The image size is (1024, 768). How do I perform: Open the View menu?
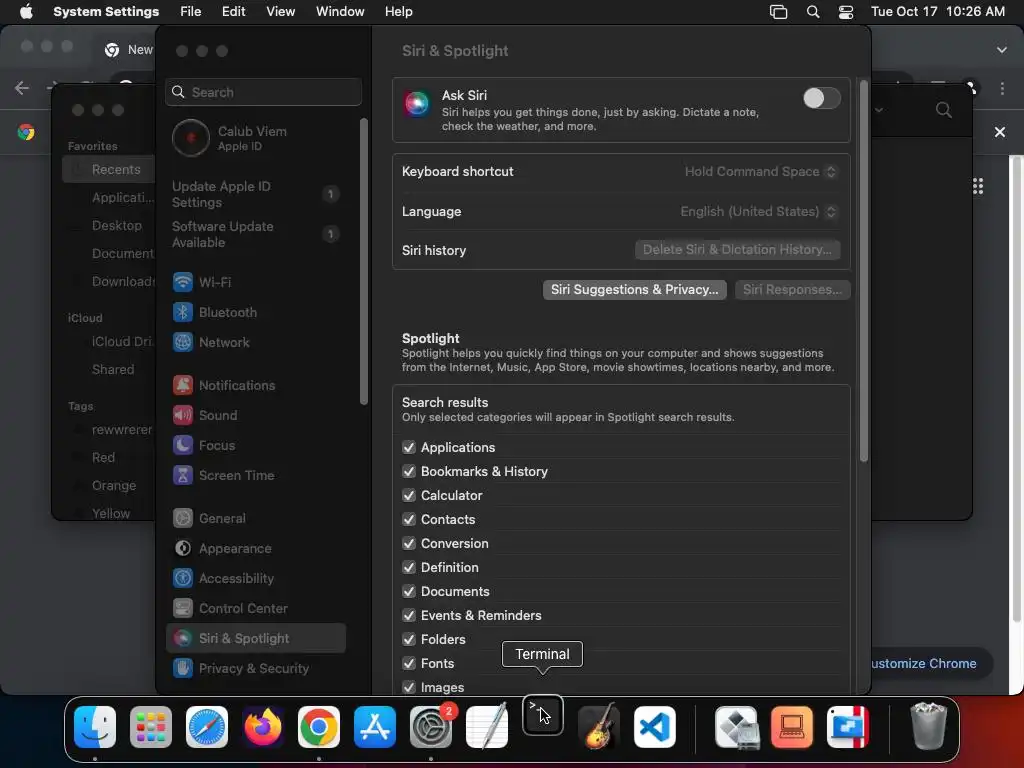pos(280,12)
